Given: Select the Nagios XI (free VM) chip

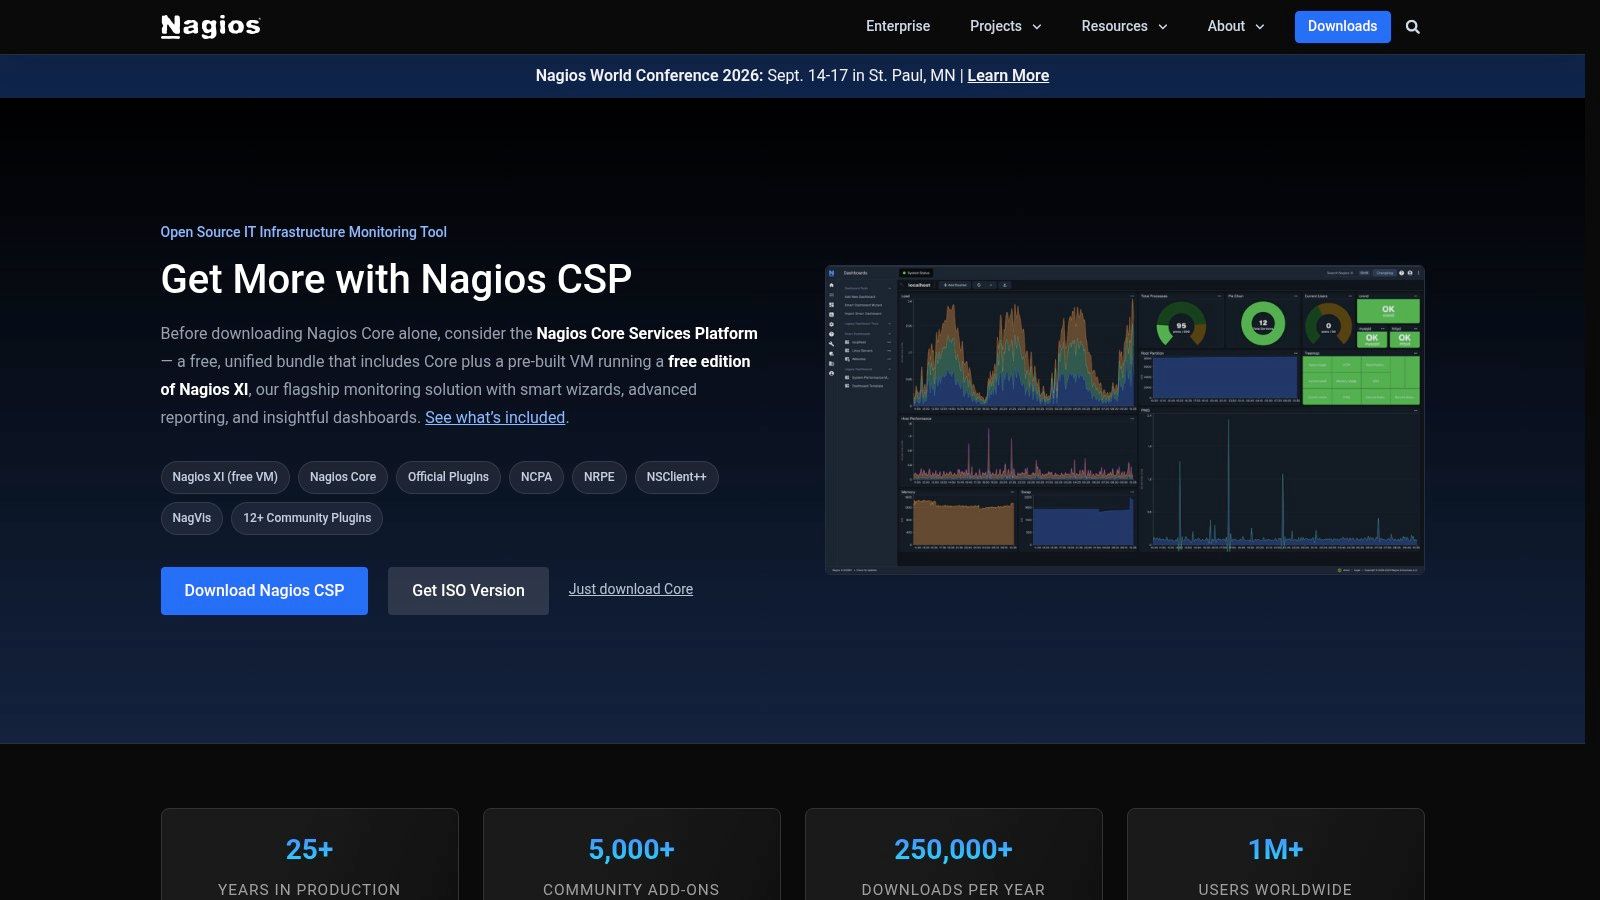Looking at the screenshot, I should [x=225, y=477].
